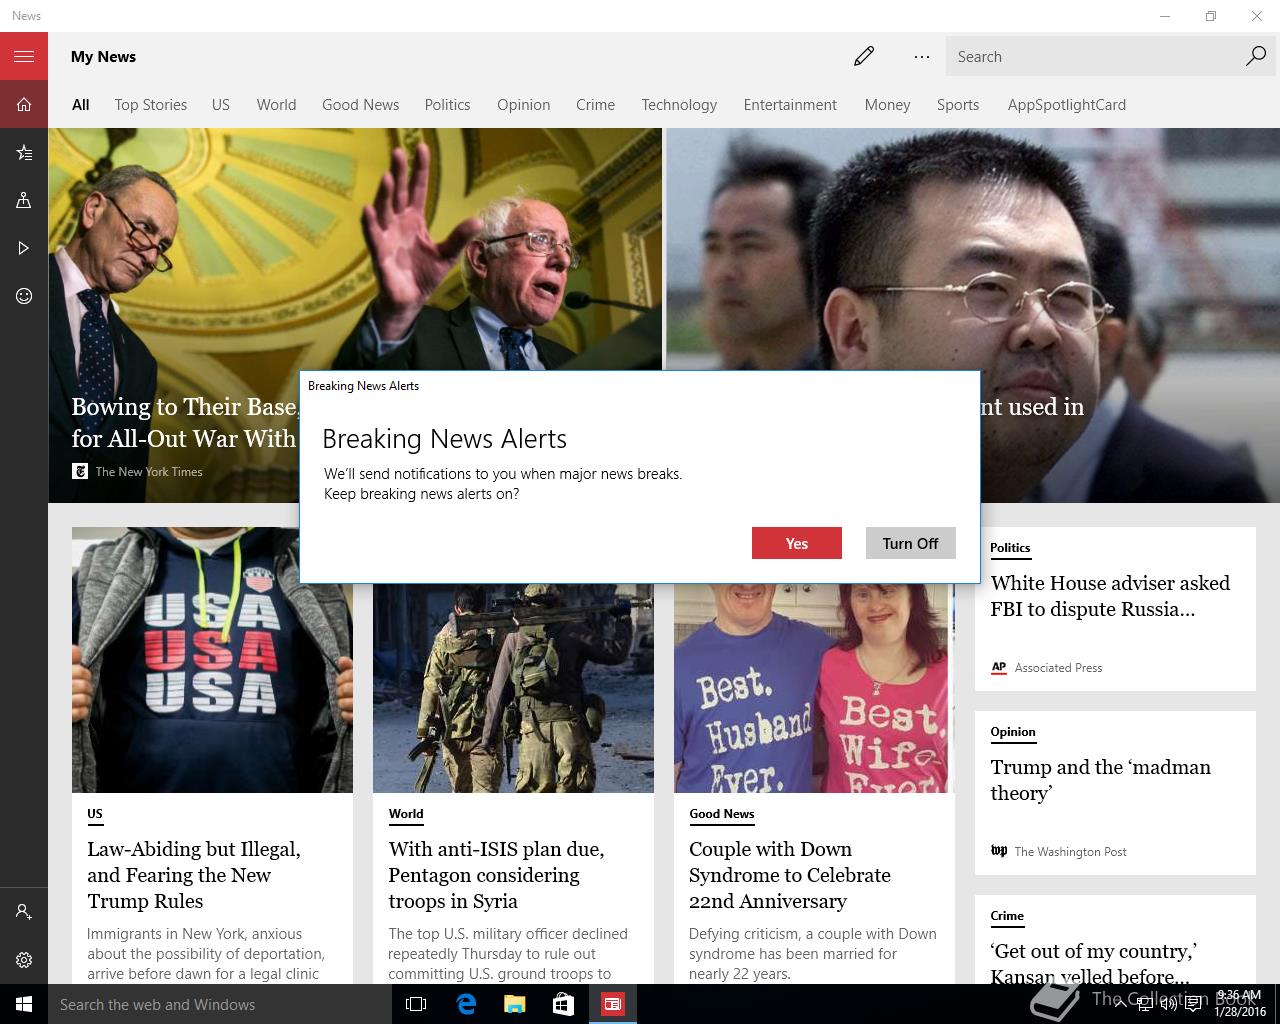Open 'Law-Abiding but Illegal' headline
Image resolution: width=1280 pixels, height=1024 pixels.
coord(194,875)
